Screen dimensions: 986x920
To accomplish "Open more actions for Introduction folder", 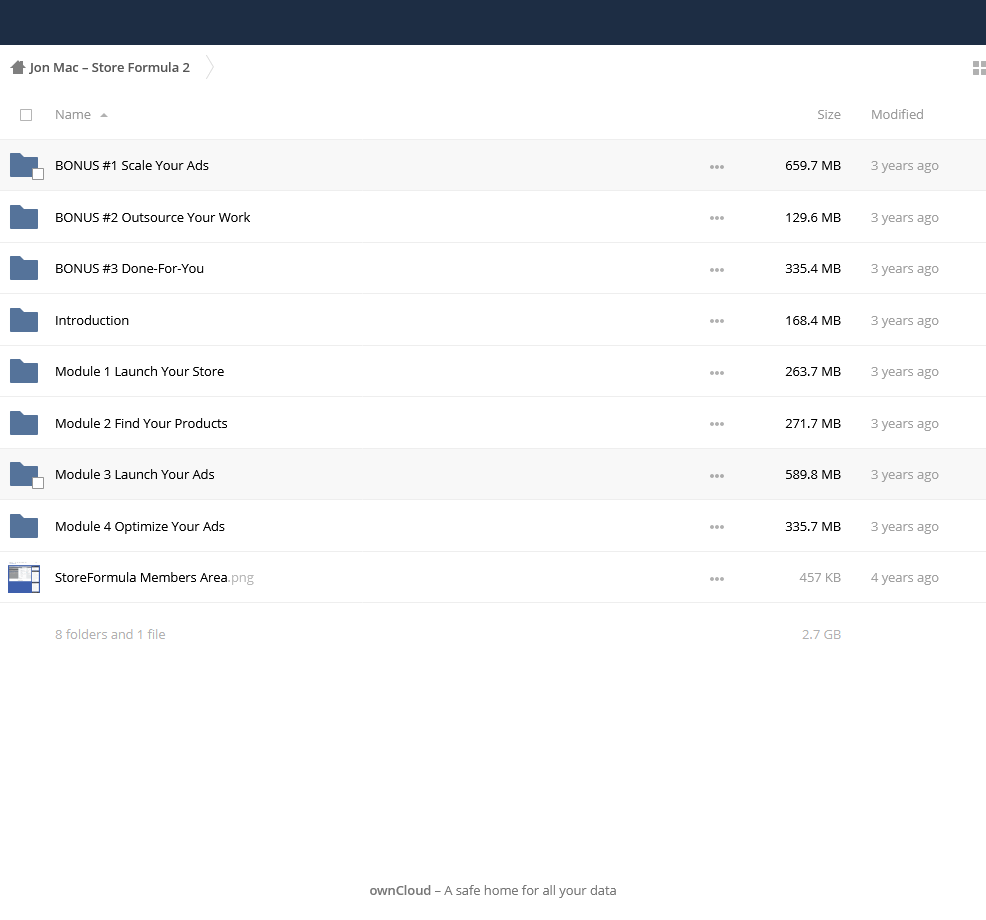I will [717, 321].
